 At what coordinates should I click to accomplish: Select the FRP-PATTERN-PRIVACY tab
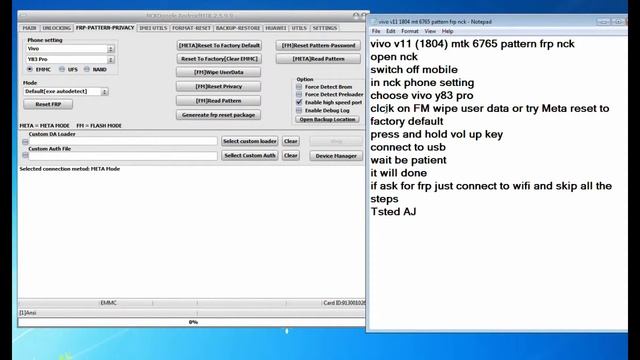pyautogui.click(x=105, y=28)
